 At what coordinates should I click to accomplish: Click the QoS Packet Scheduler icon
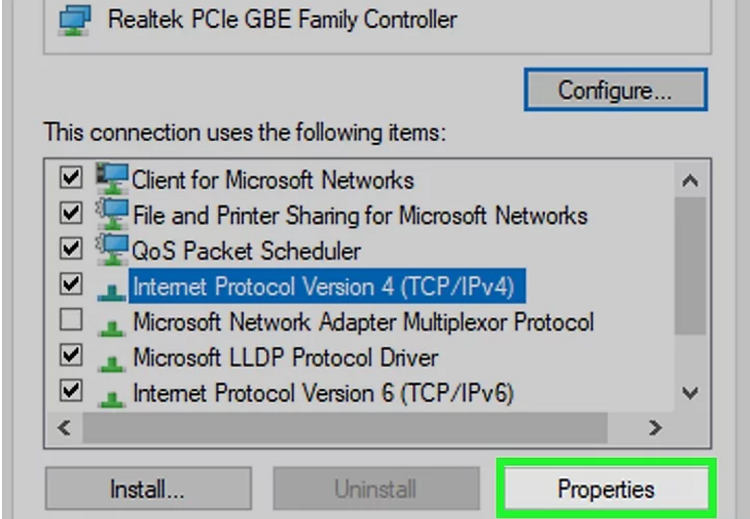pos(112,250)
